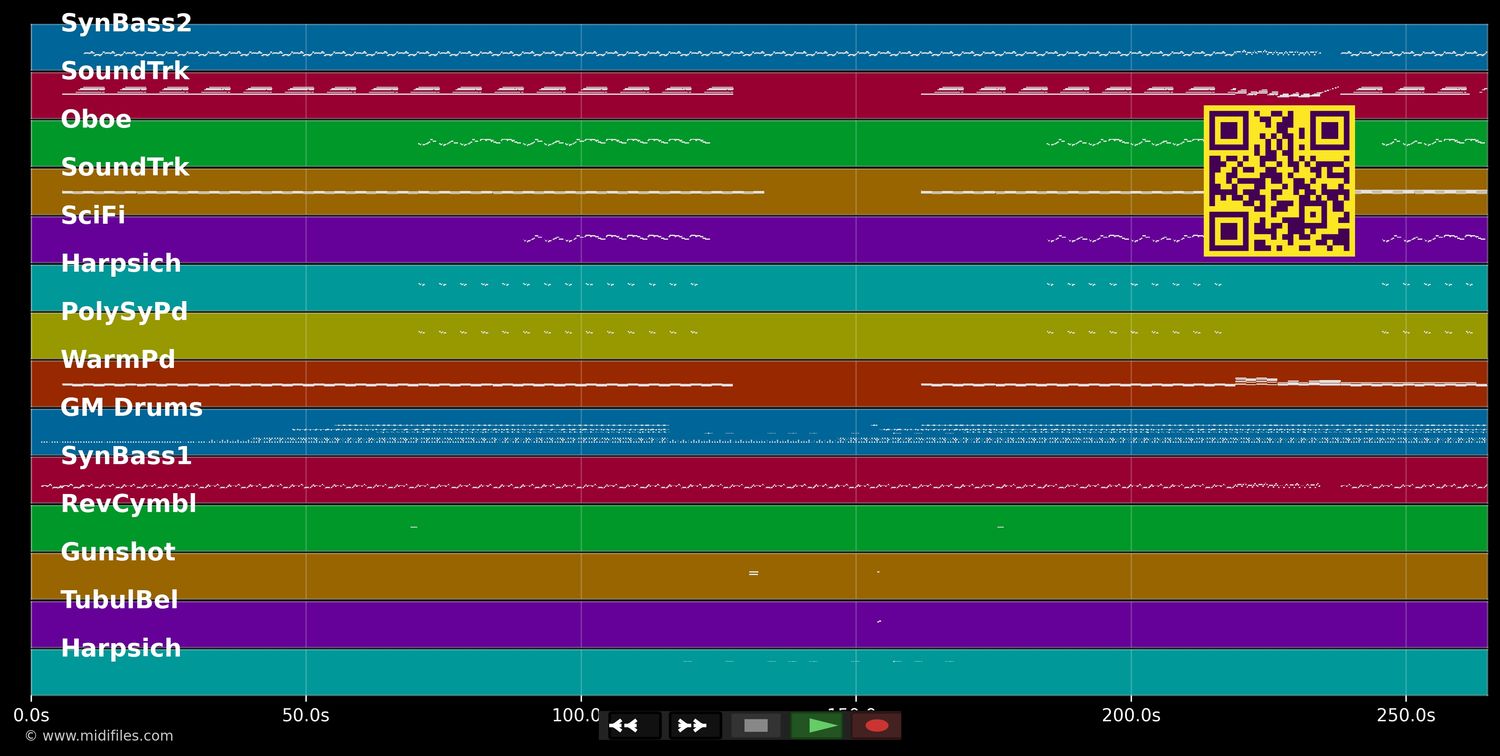Click the 50.0s time axis marker
Screen dimensions: 1500x756
click(x=306, y=715)
